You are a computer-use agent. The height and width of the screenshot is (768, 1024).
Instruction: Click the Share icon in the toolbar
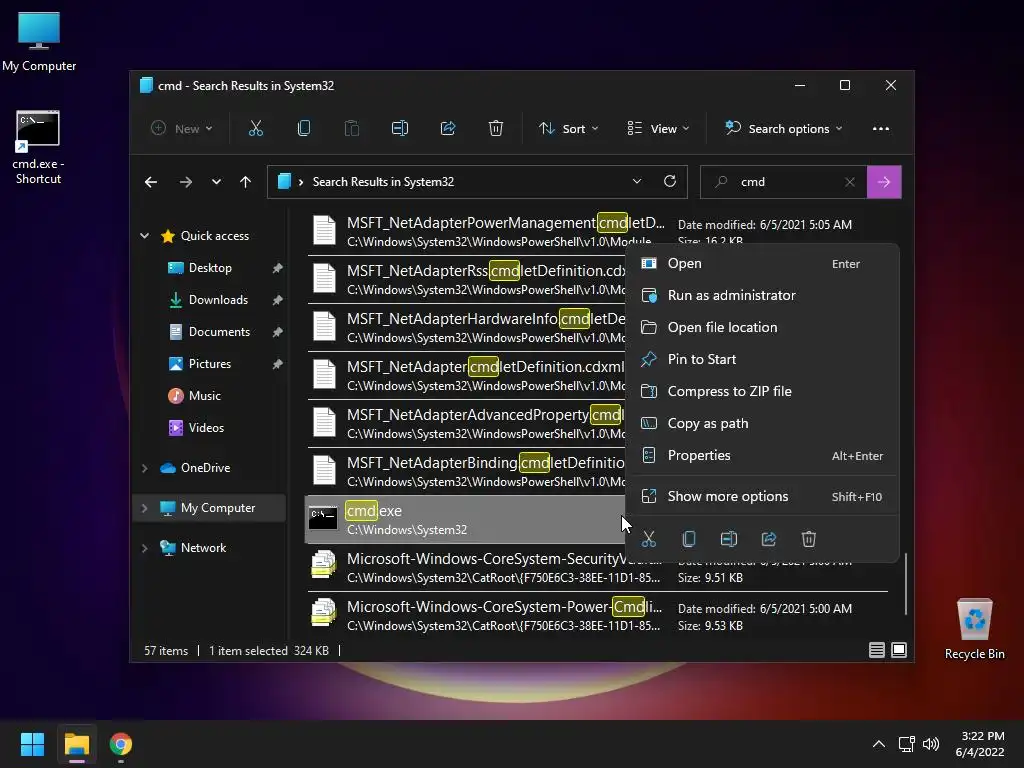448,129
